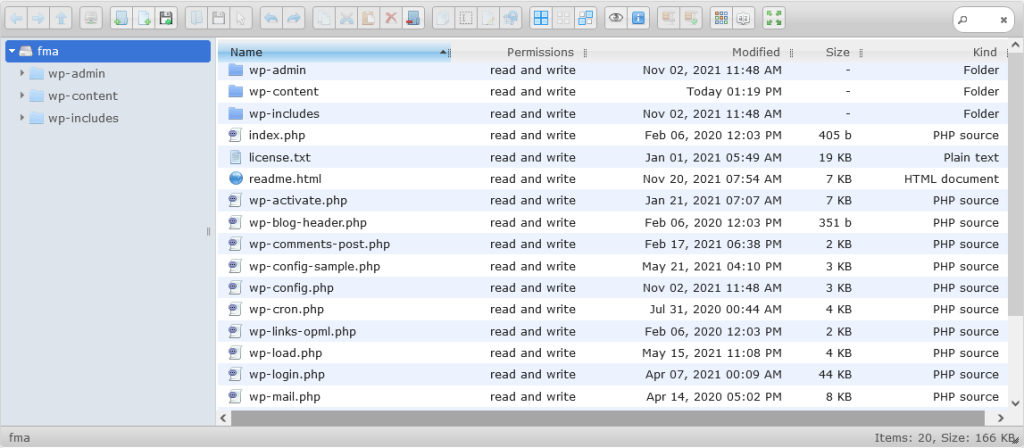The image size is (1024, 448).
Task: Select the license.txt file
Action: coord(613,157)
